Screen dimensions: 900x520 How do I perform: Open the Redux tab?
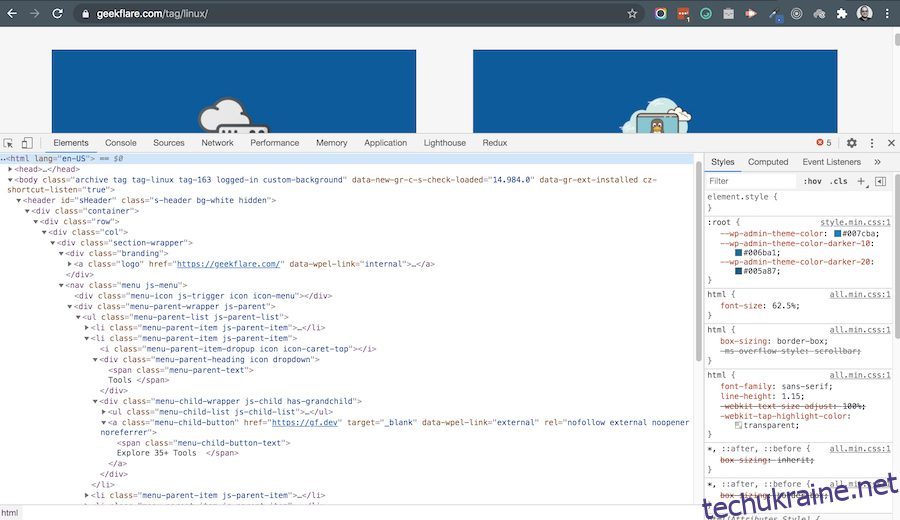coord(495,143)
